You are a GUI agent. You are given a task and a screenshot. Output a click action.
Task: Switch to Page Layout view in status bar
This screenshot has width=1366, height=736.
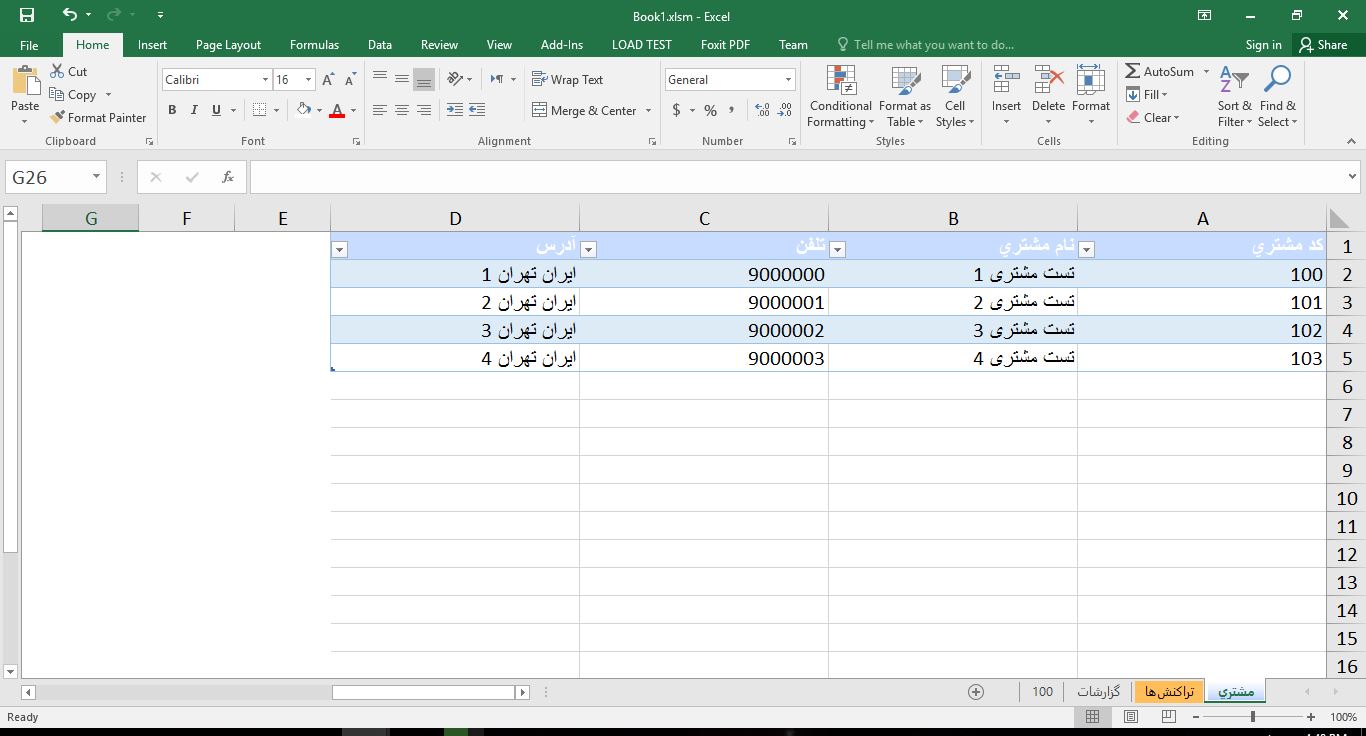tap(1131, 717)
